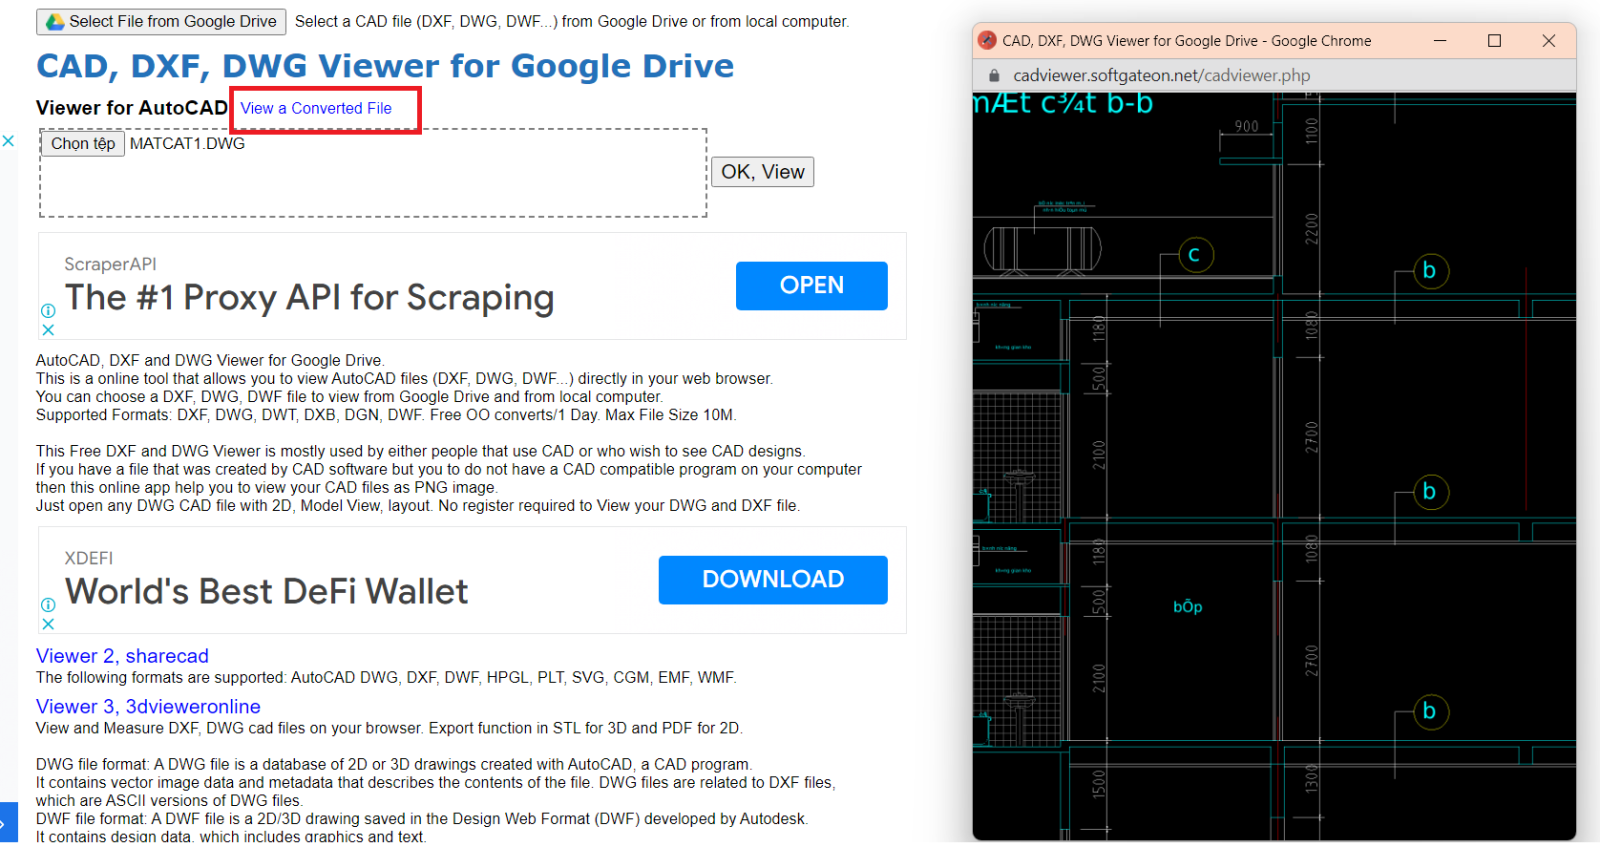
Task: Open the Viewer 2, sharecad link
Action: click(122, 656)
